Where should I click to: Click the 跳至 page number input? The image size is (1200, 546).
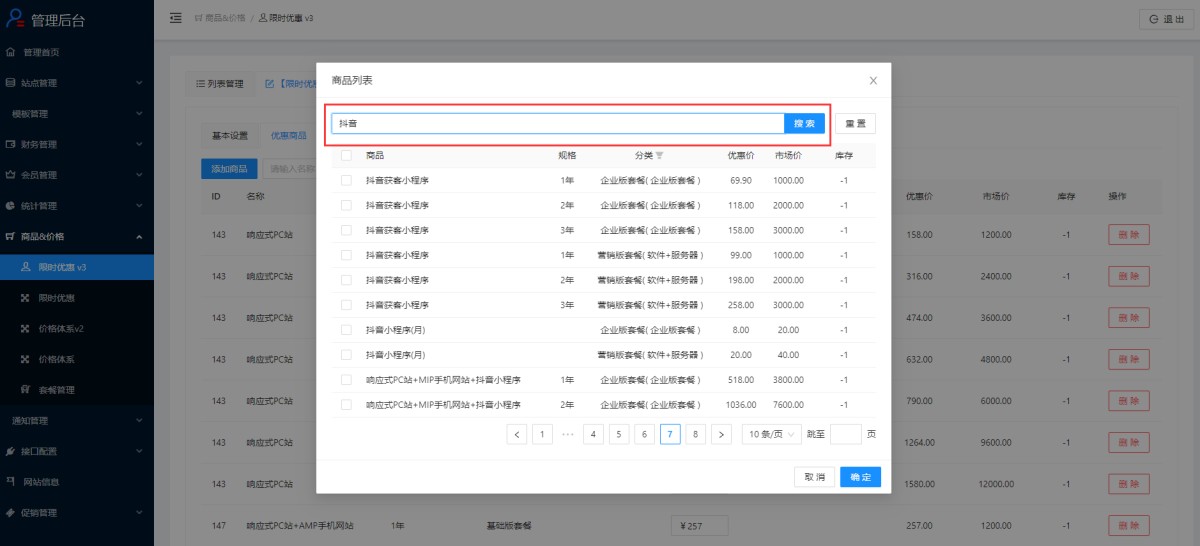pyautogui.click(x=845, y=434)
